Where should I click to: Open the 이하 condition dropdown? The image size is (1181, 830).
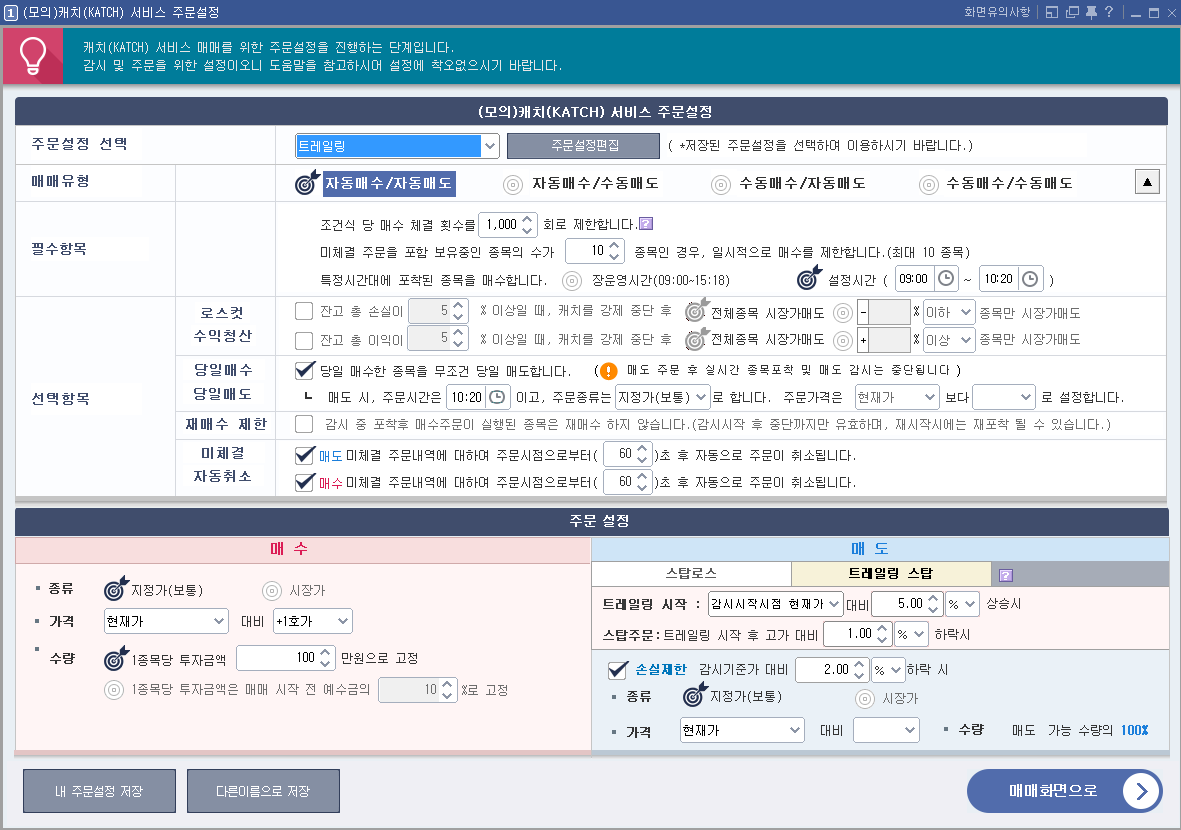tap(949, 312)
